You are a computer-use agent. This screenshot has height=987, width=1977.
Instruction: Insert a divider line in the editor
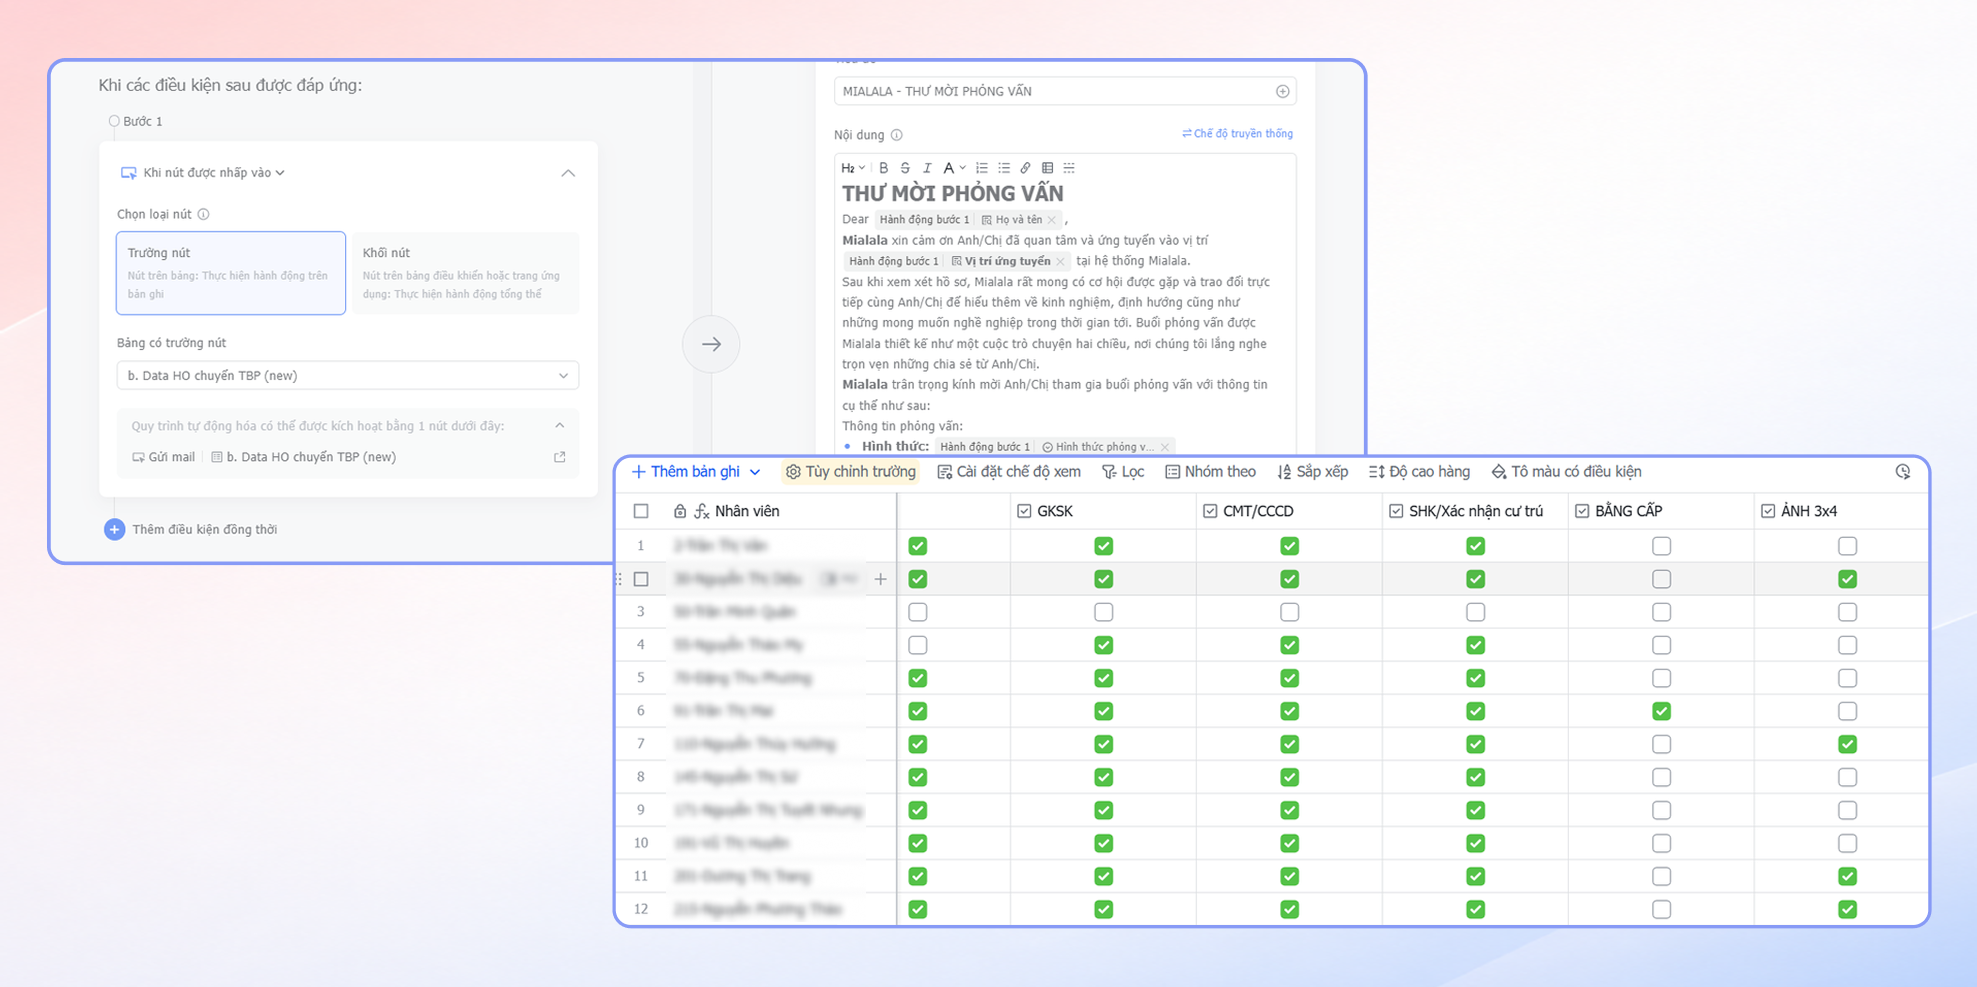[1069, 168]
